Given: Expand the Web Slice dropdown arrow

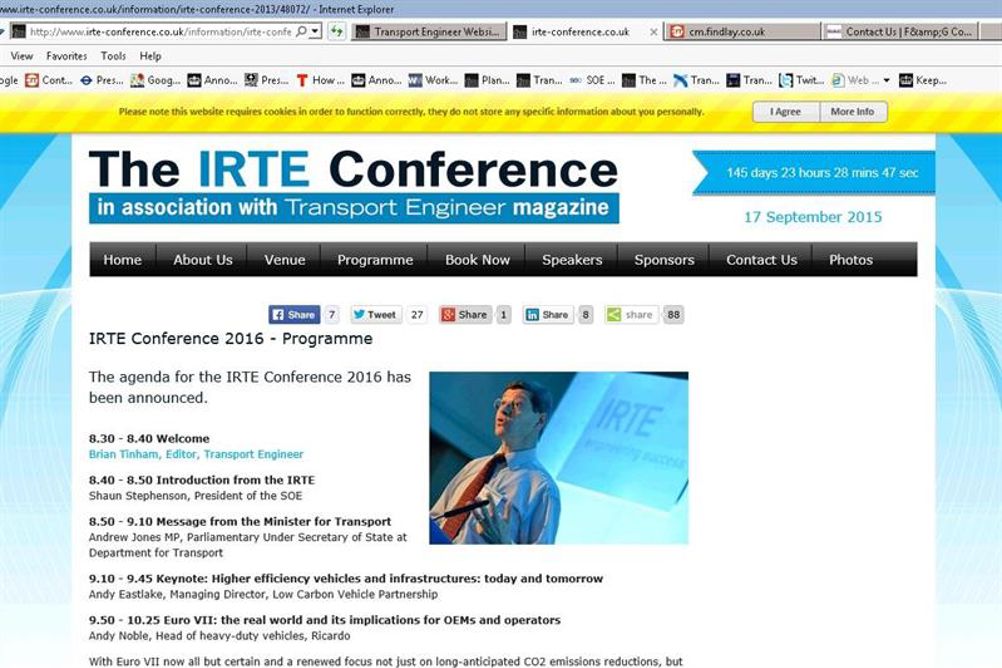Looking at the screenshot, I should click(886, 81).
